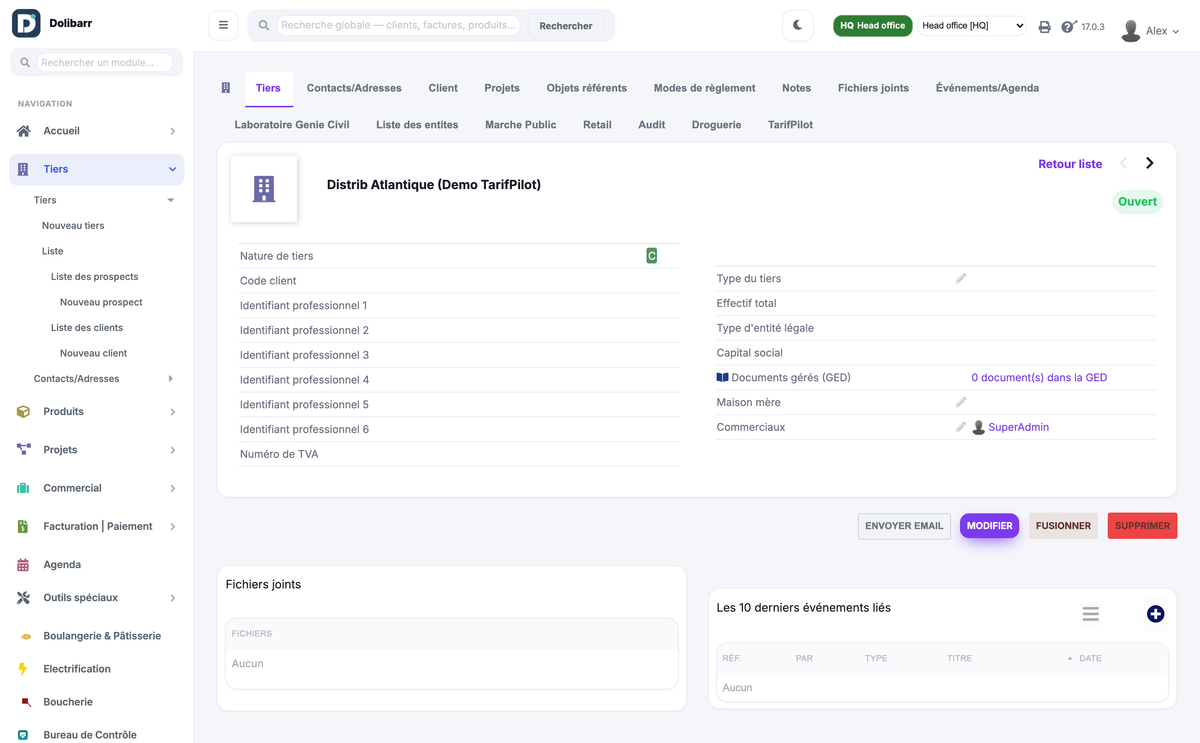Open the Fichiers joints tab
This screenshot has width=1200, height=743.
(873, 88)
